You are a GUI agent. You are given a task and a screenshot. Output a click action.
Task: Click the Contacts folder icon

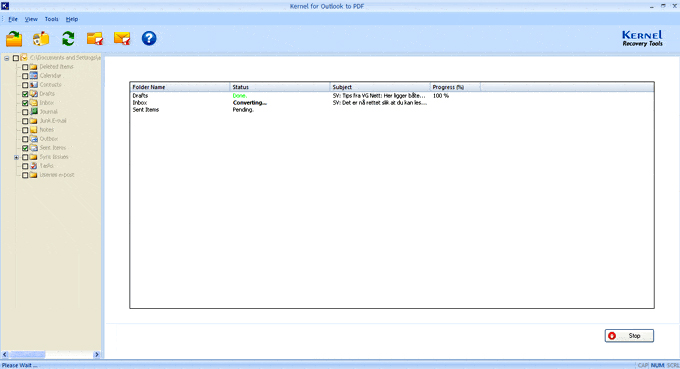click(x=33, y=85)
